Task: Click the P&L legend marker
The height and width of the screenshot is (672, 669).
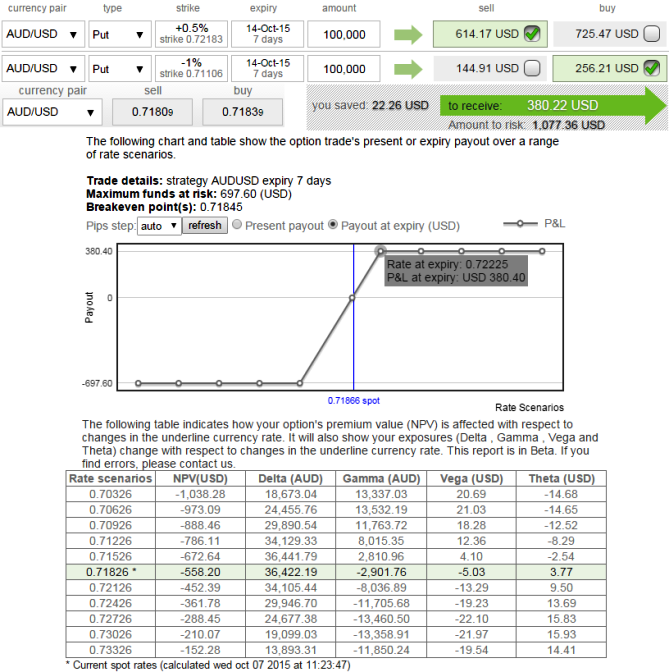Action: (x=520, y=224)
